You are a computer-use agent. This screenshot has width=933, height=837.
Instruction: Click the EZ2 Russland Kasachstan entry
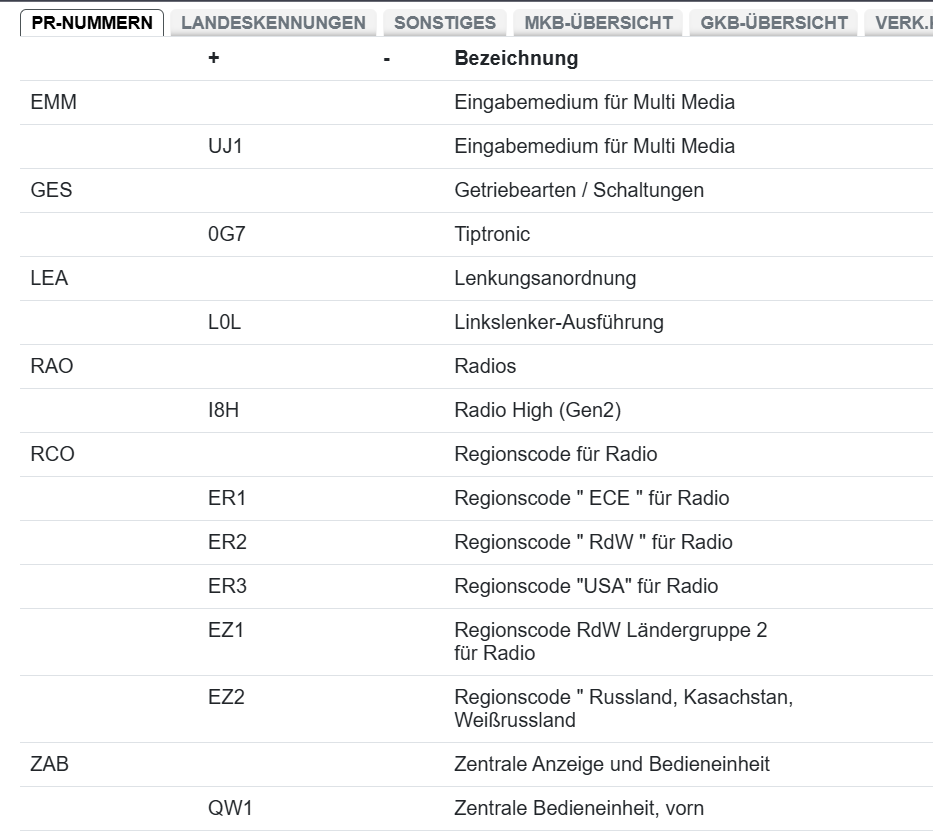click(476, 709)
